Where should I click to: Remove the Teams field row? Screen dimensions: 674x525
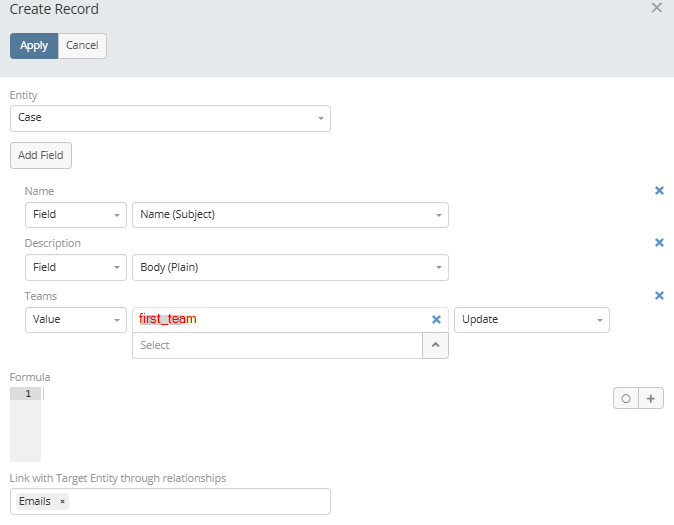pos(659,295)
